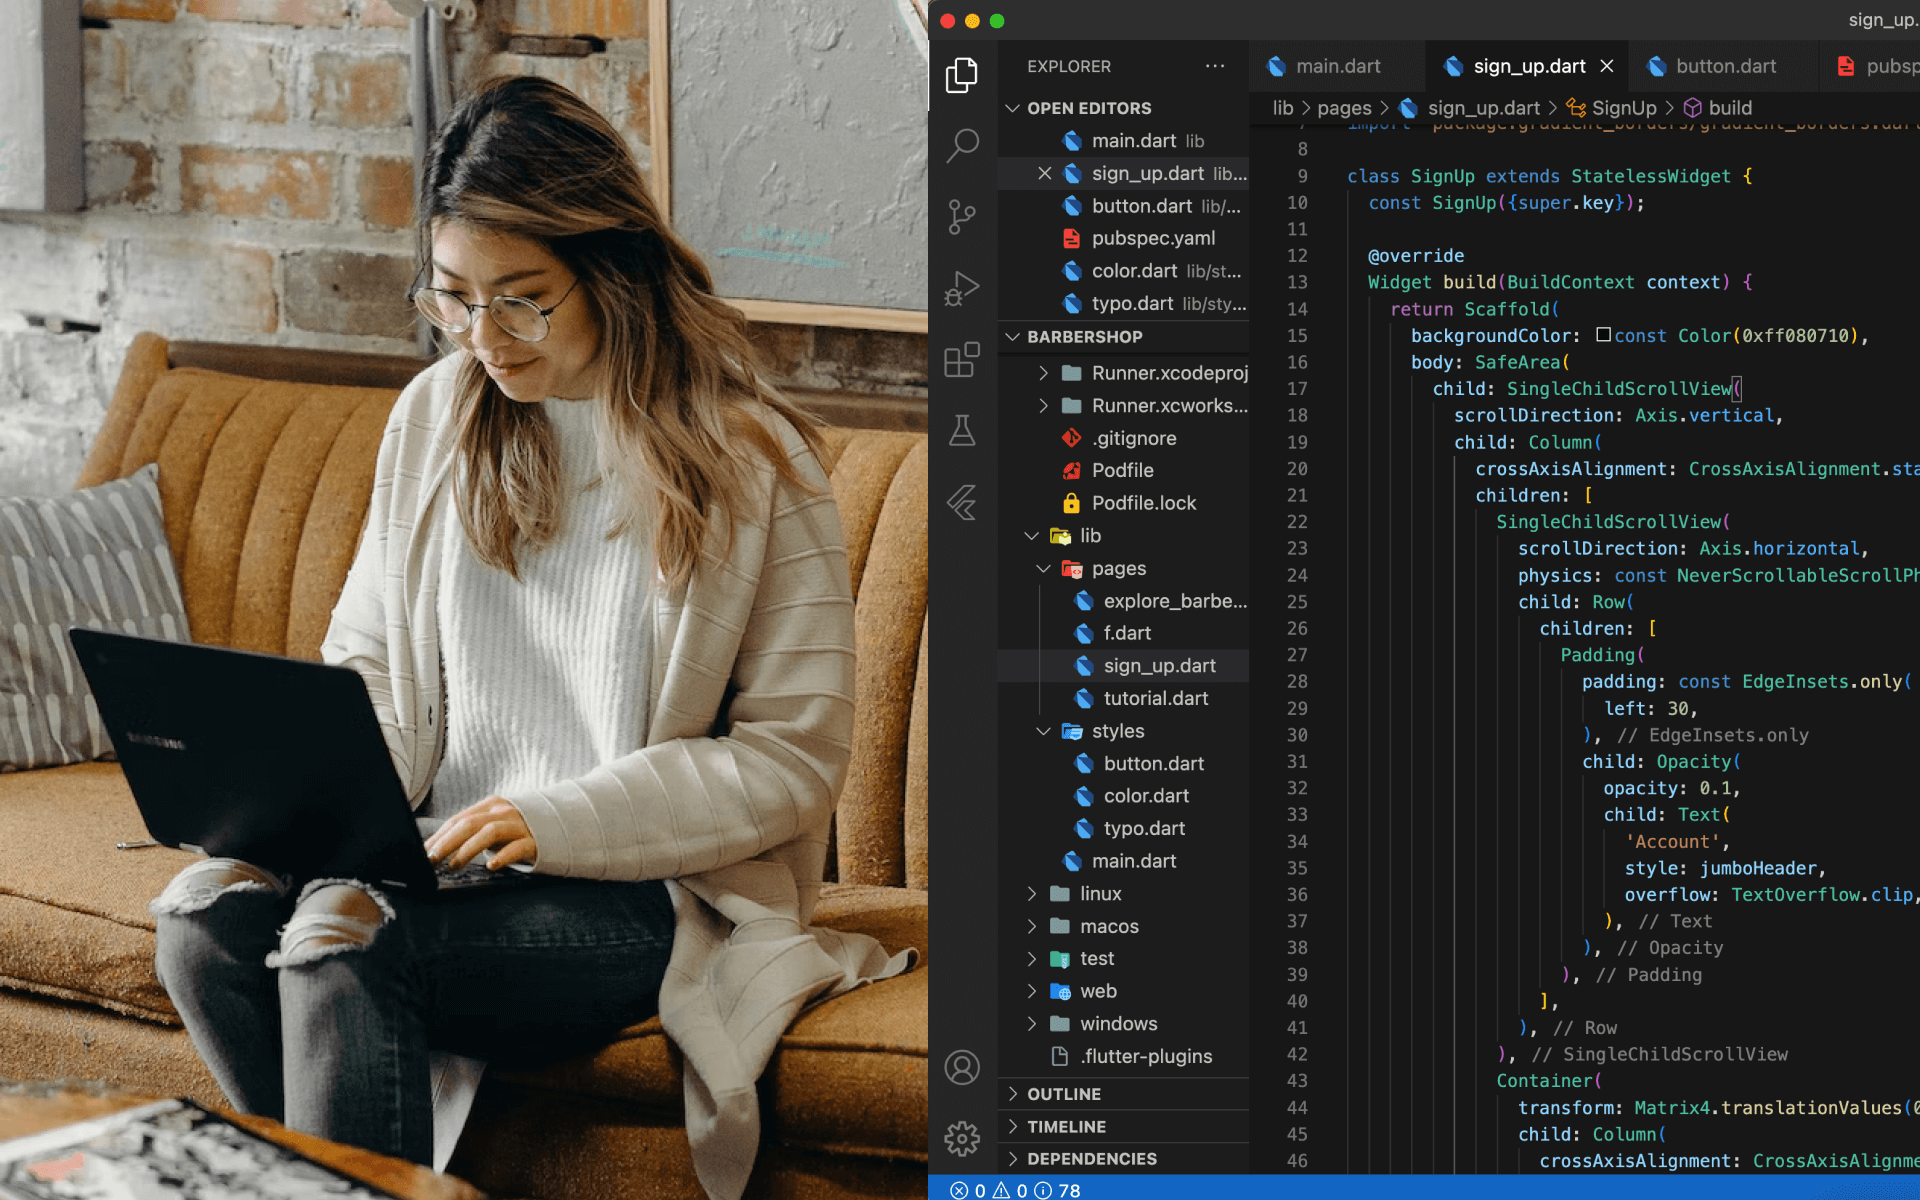Screen dimensions: 1920x1200
Task: Close sign_up.dart in Open Editors list
Action: coord(1044,173)
